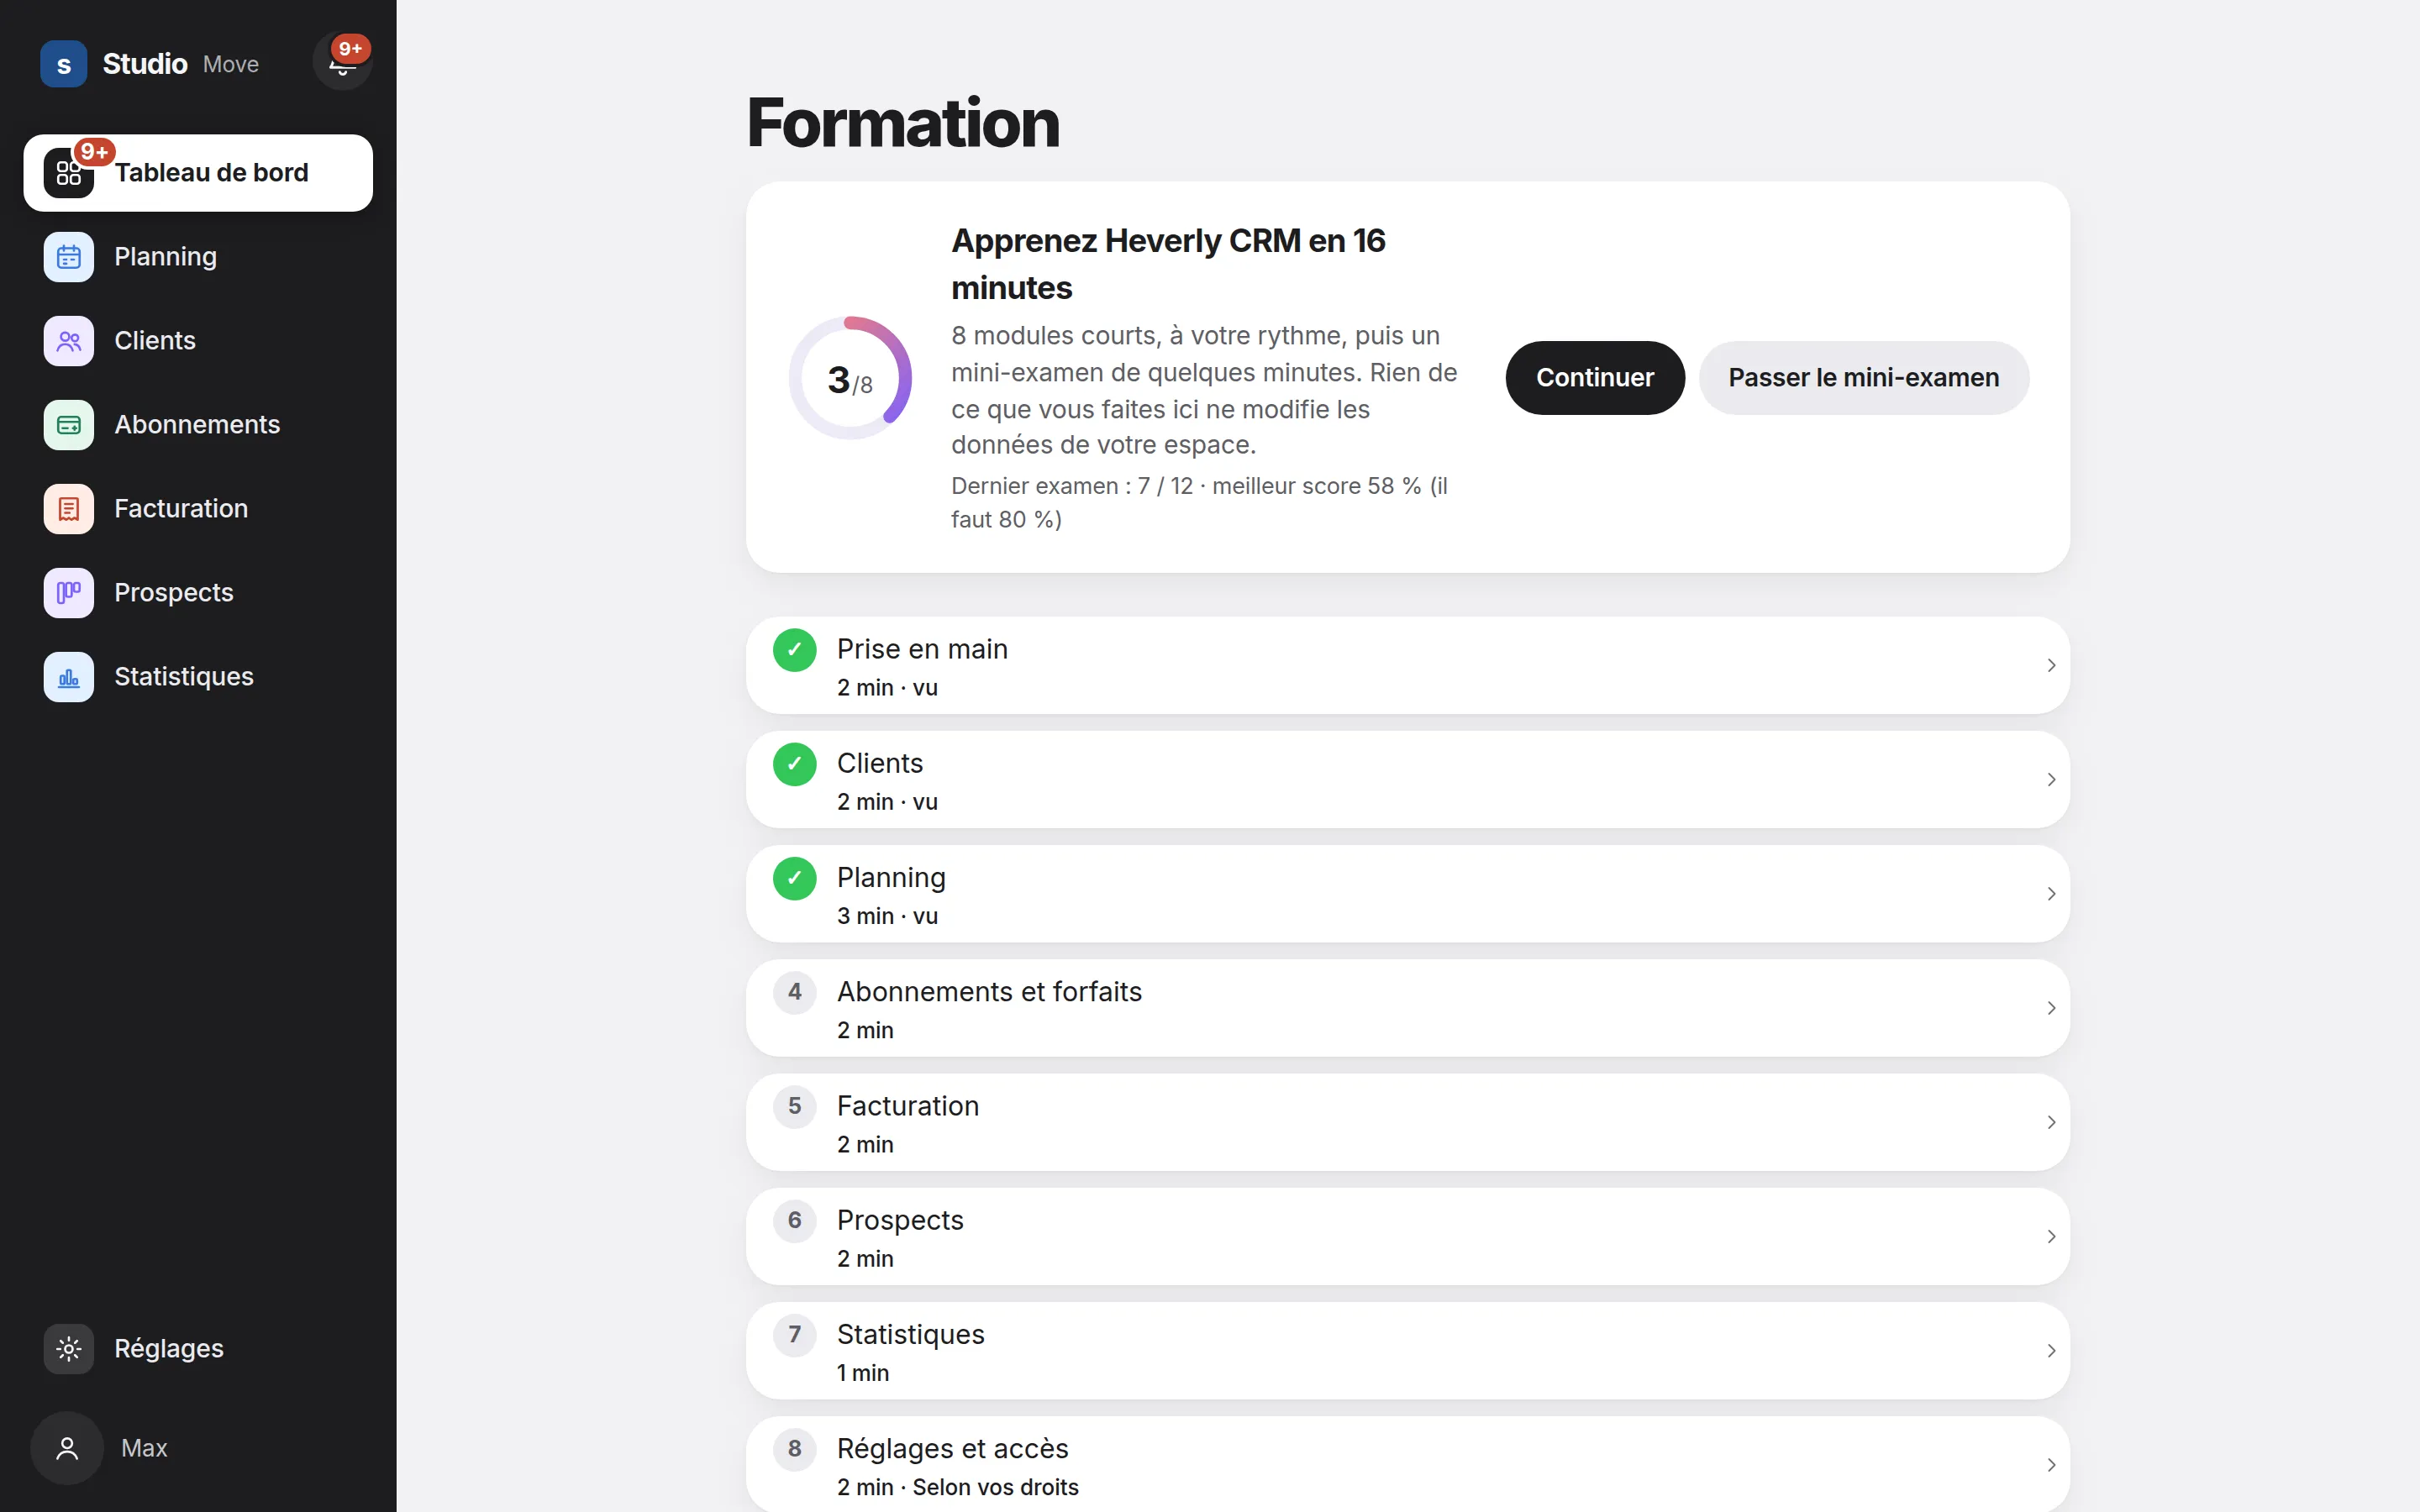Click green checkmark of Prise en main
Viewport: 2420px width, 1512px height.
click(795, 650)
